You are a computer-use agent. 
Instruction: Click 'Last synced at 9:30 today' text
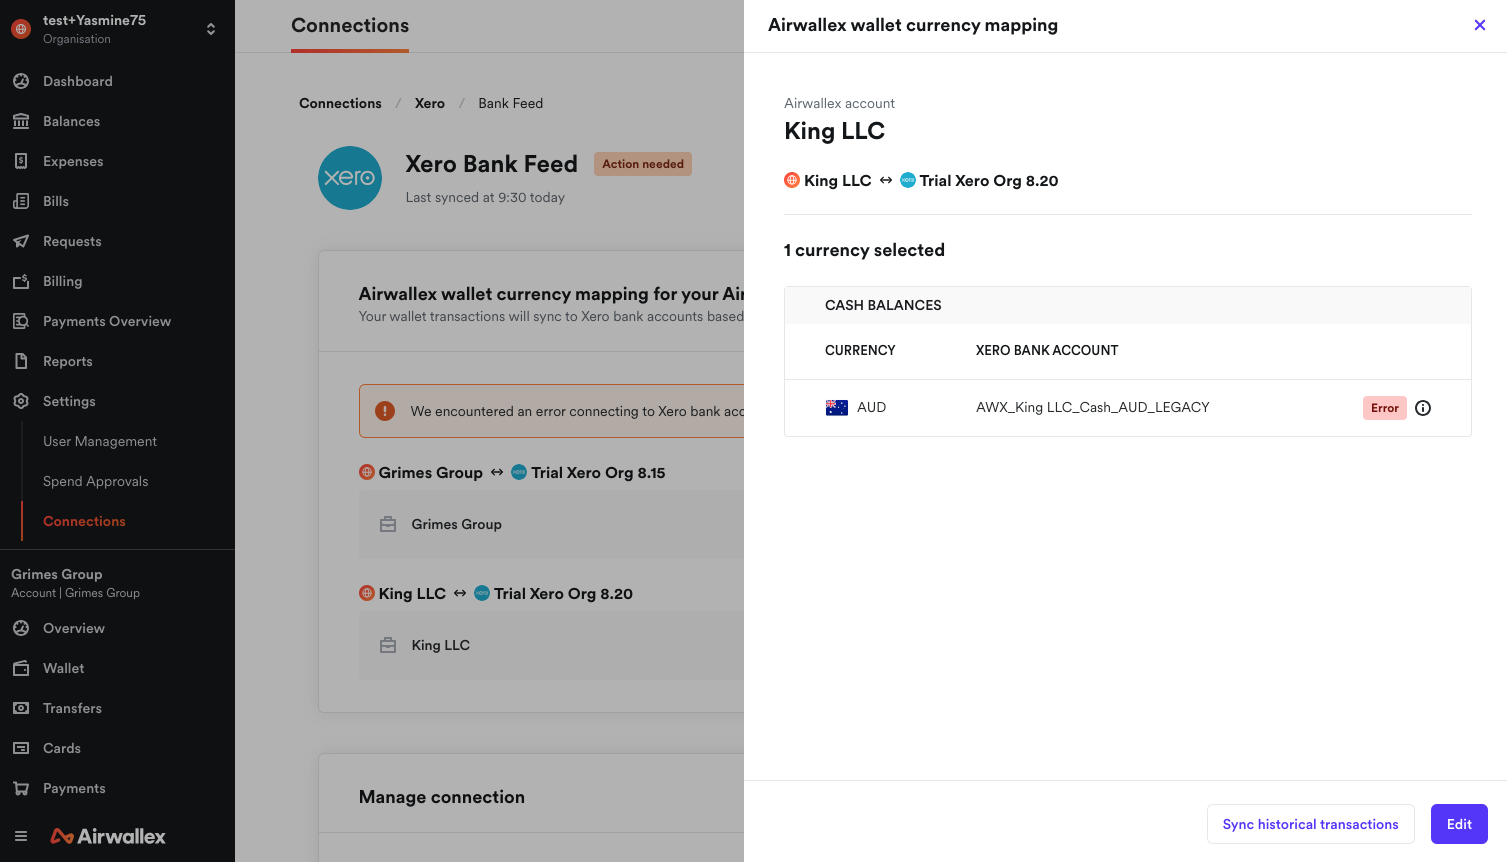[485, 197]
